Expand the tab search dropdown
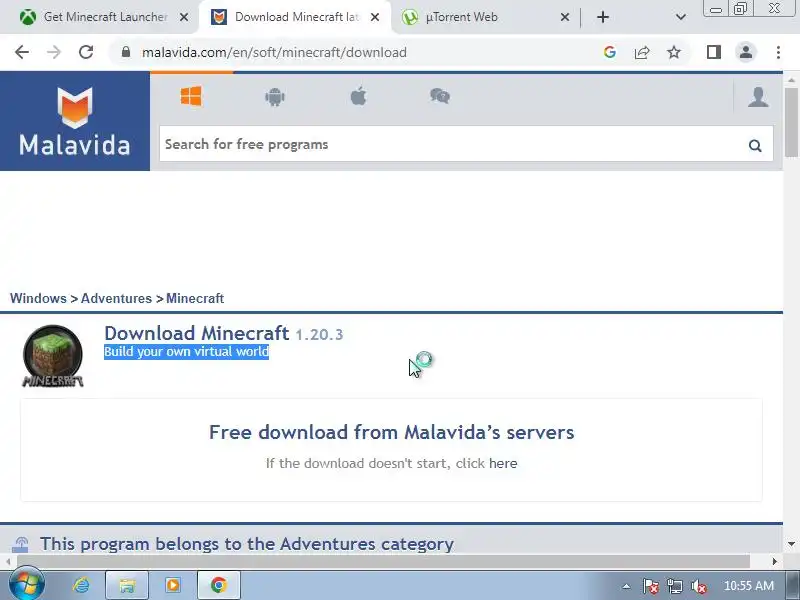Viewport: 800px width, 600px height. 681,17
